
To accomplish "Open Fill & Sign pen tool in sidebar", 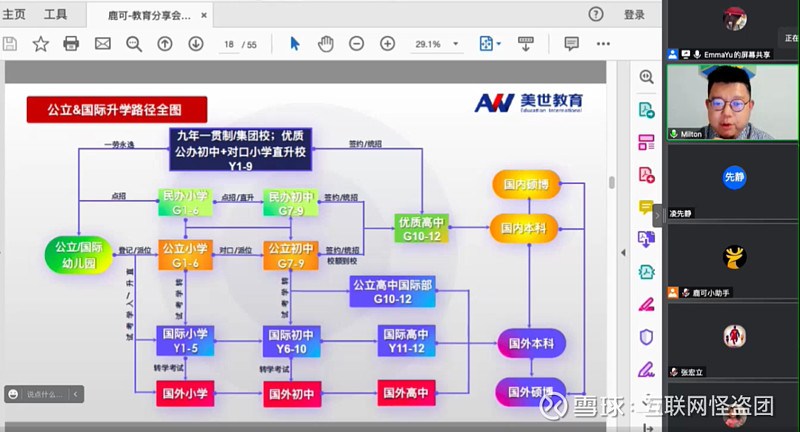I will pos(646,304).
